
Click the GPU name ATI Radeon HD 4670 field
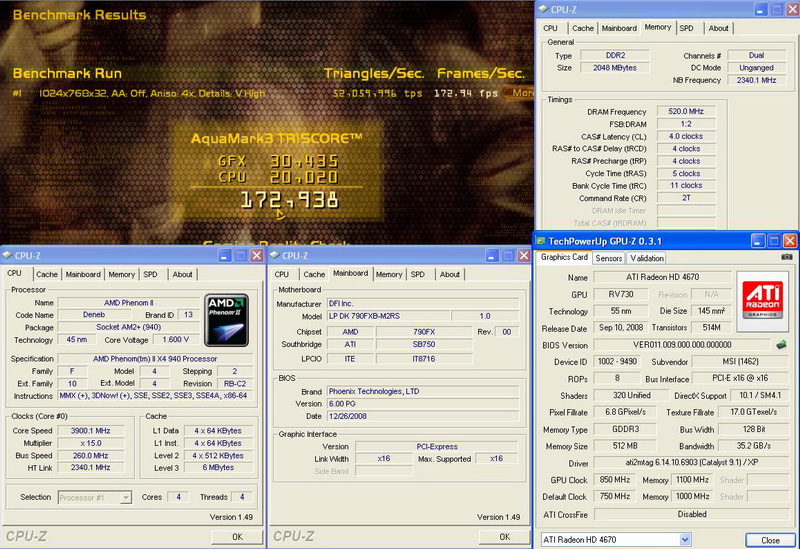[662, 277]
